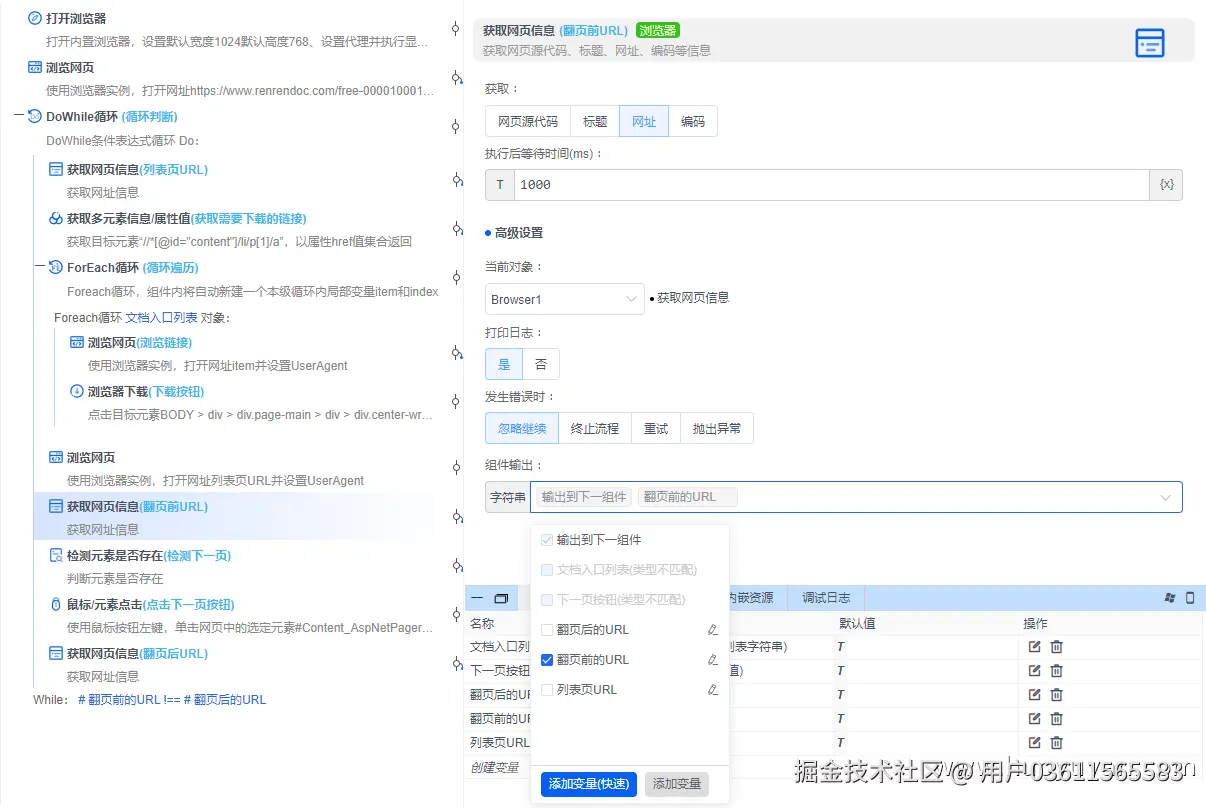Screen dimensions: 1206x808
Task: Minimize the bottom variables panel
Action: pos(477,598)
